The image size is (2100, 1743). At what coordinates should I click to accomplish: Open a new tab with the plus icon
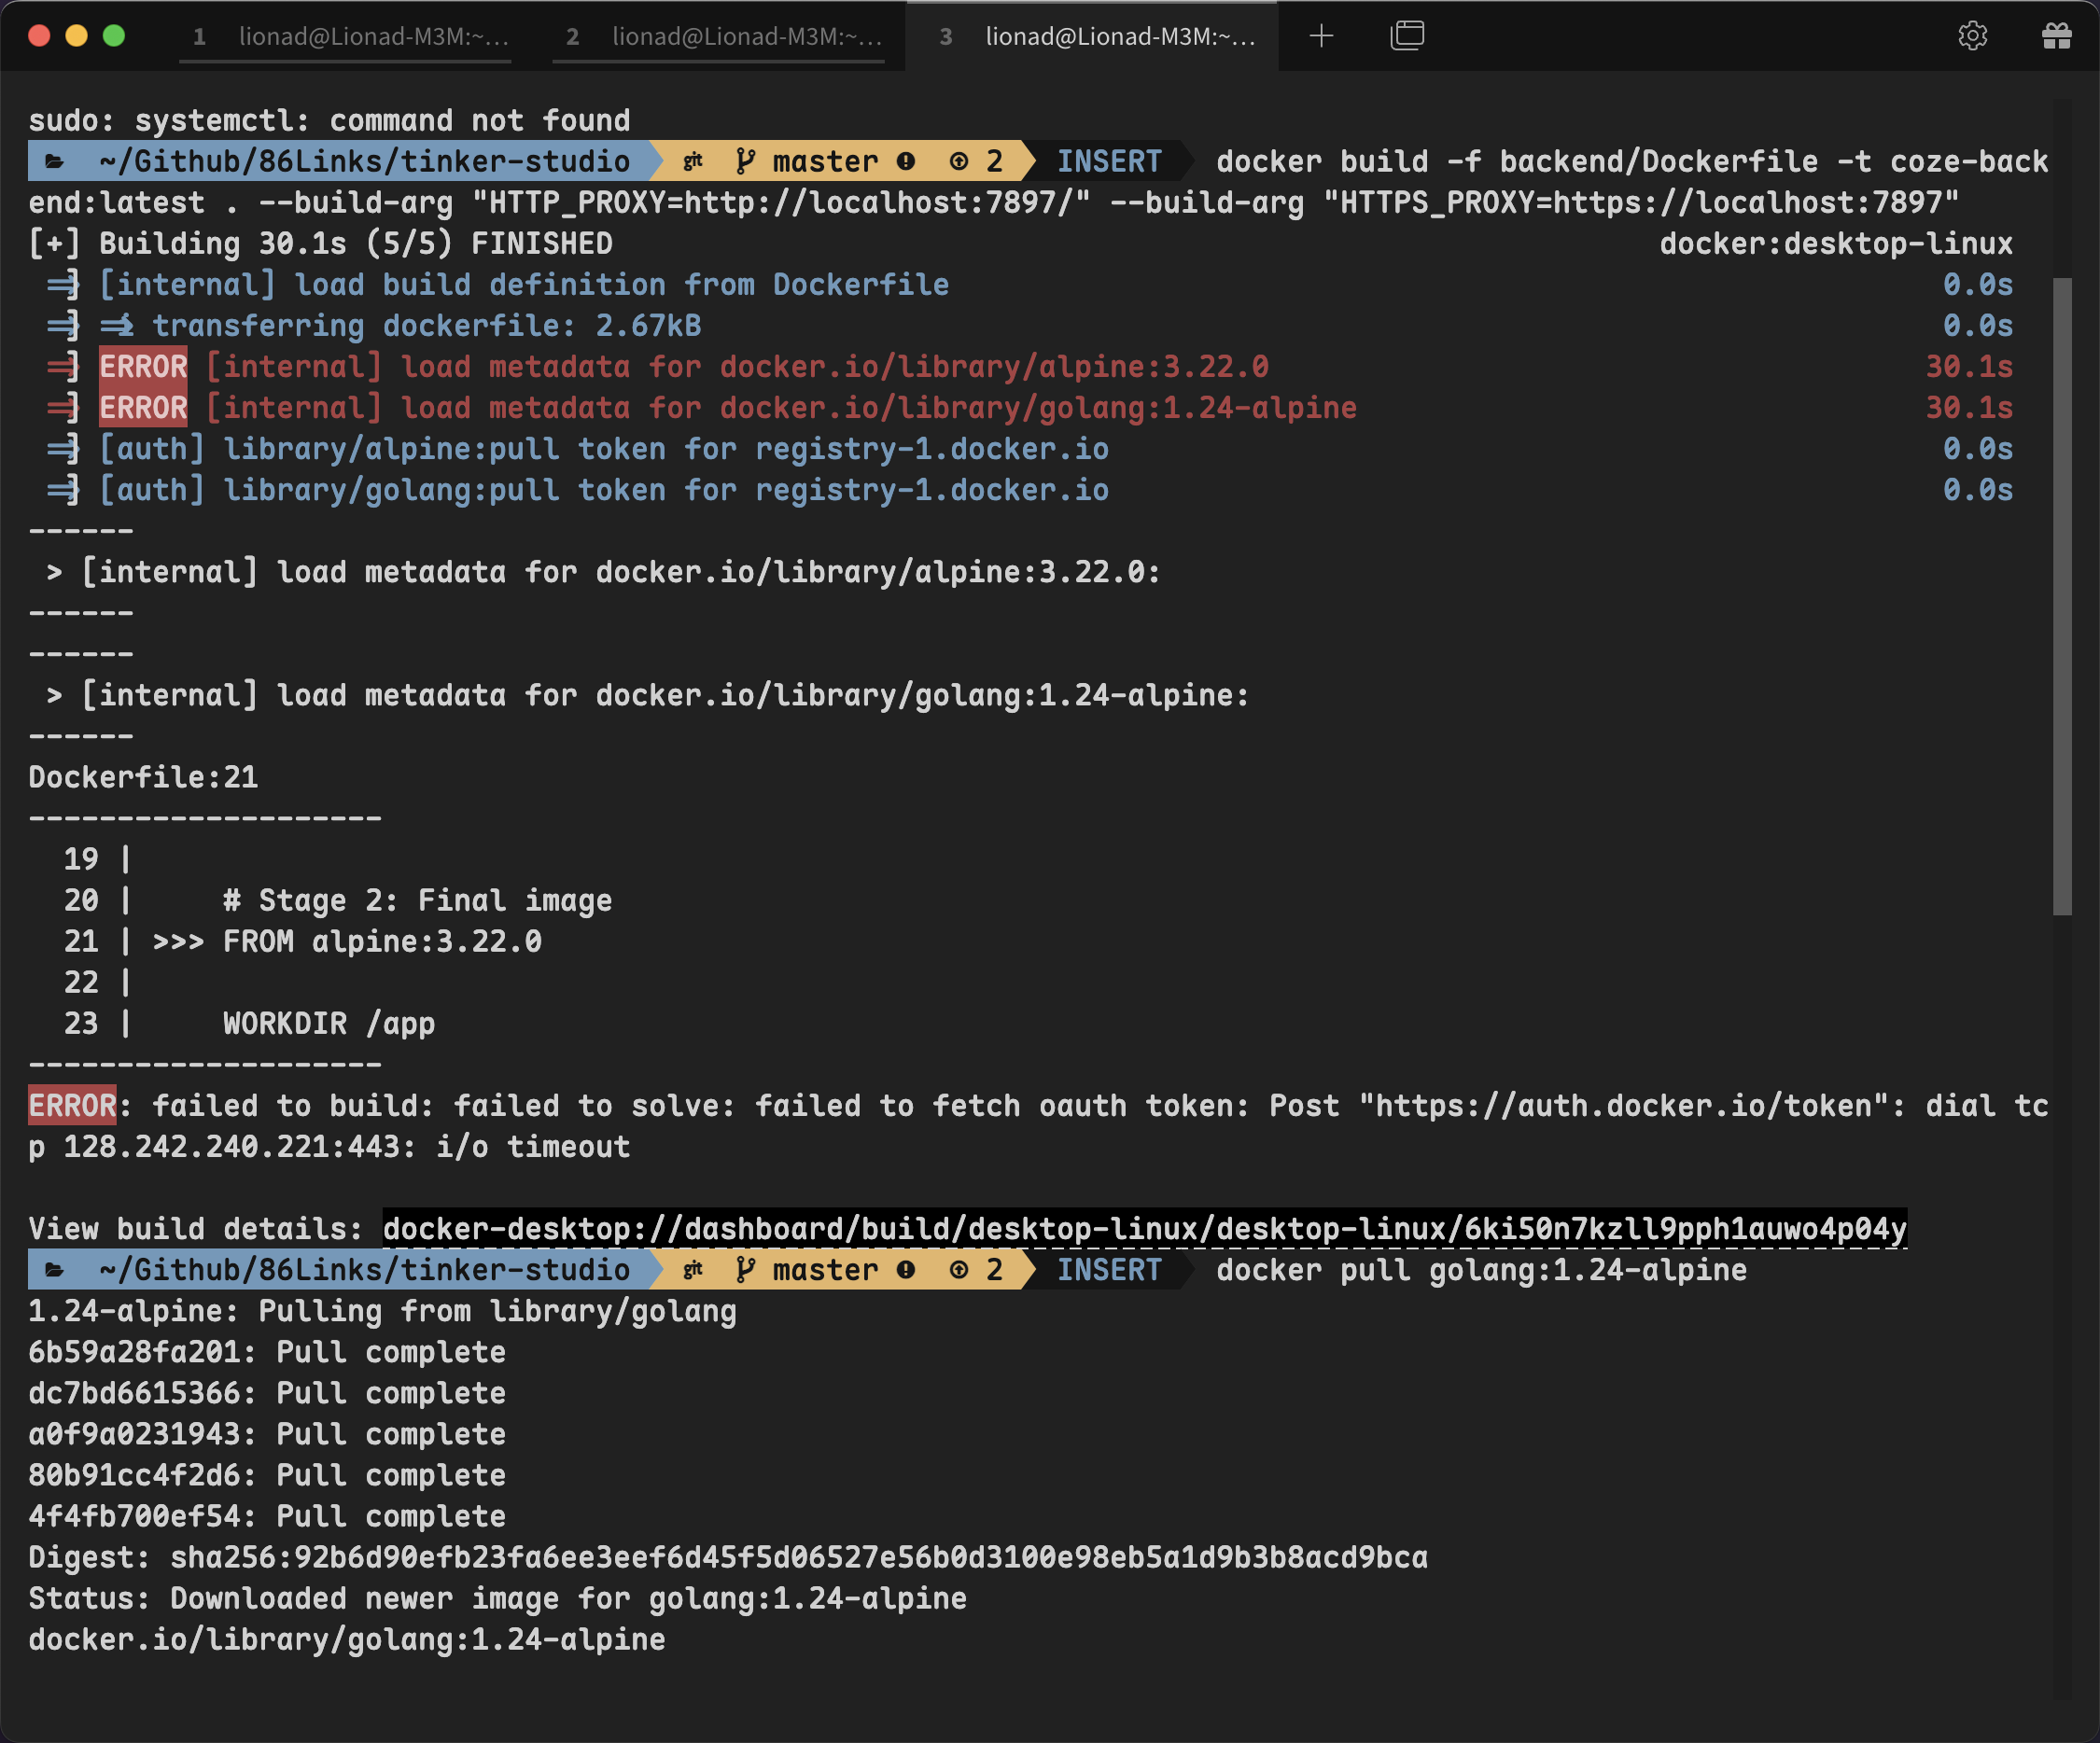coord(1321,36)
